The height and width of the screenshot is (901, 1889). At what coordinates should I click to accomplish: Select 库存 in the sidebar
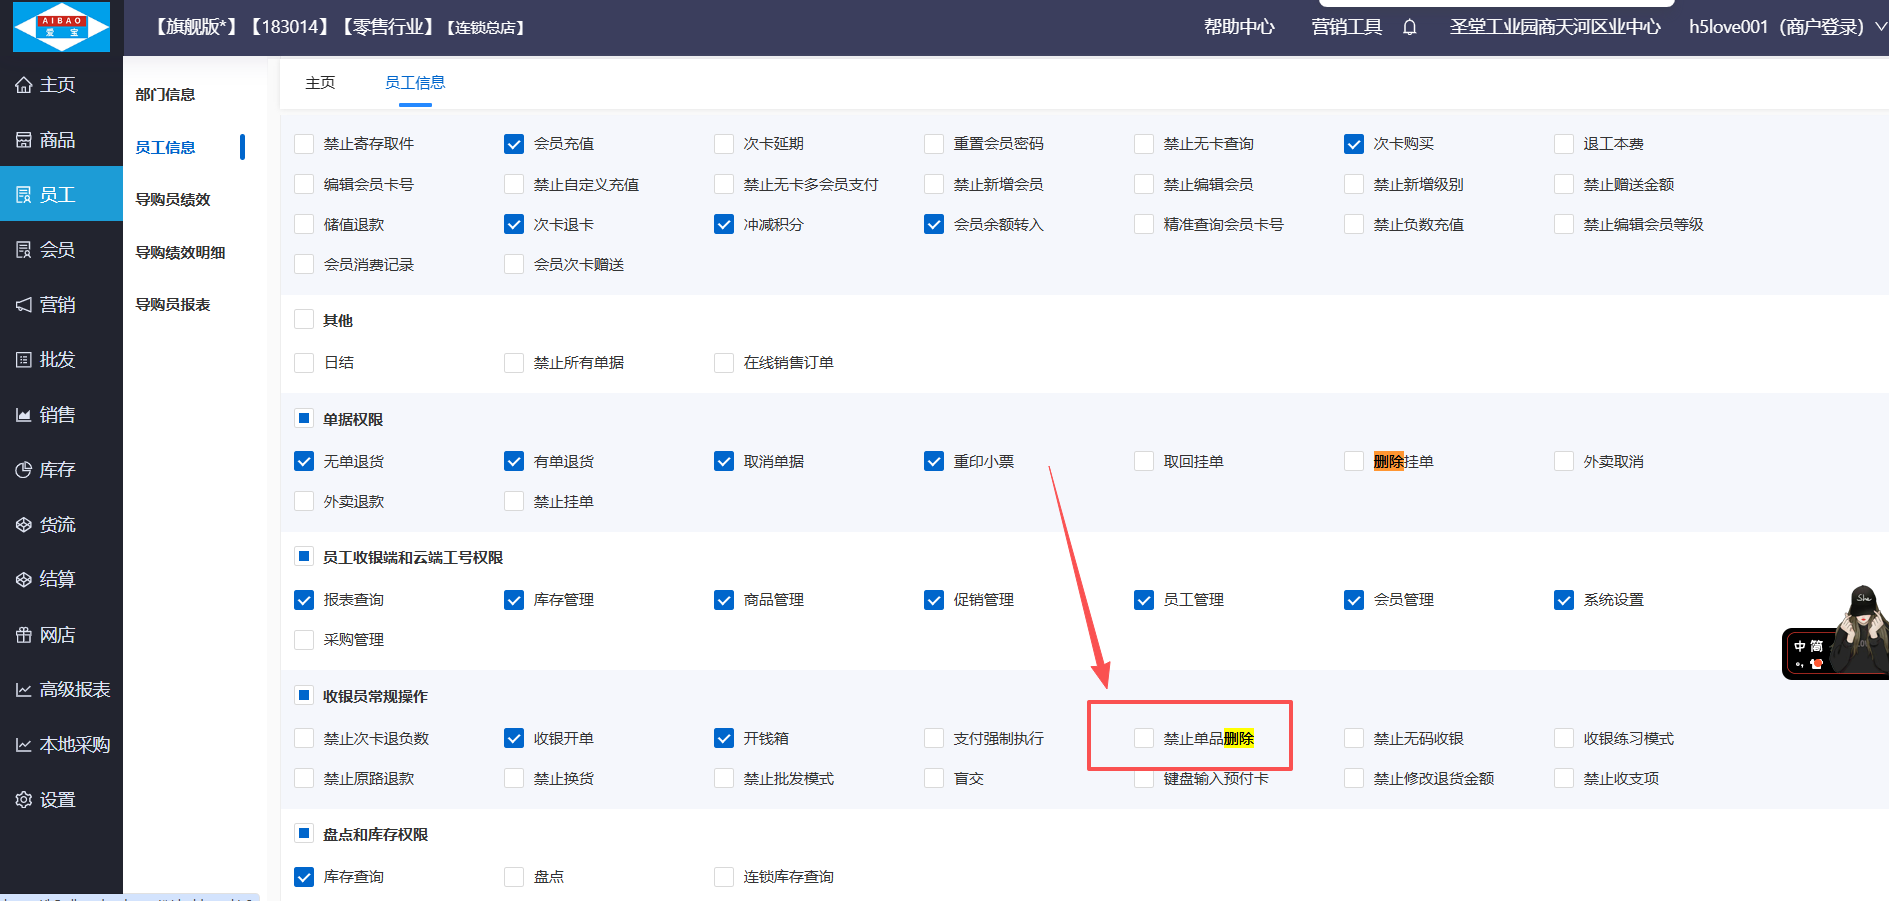click(x=58, y=470)
